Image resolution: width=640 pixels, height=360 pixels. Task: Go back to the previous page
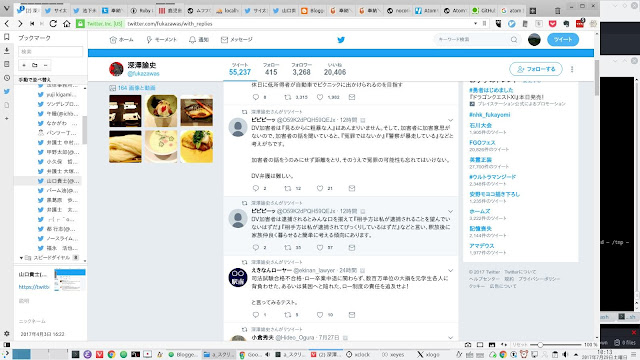click(7, 24)
